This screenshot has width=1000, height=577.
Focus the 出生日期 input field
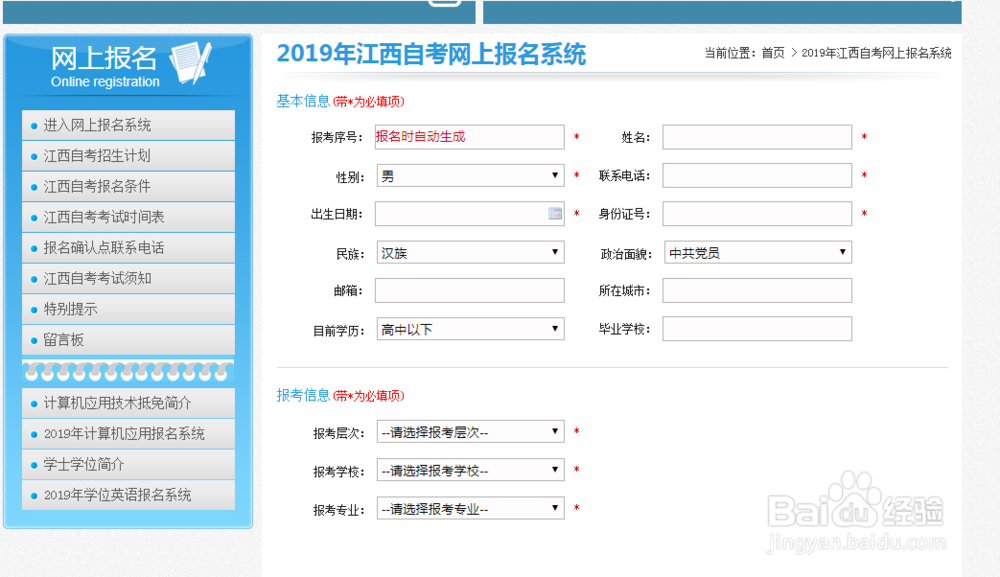coord(470,214)
